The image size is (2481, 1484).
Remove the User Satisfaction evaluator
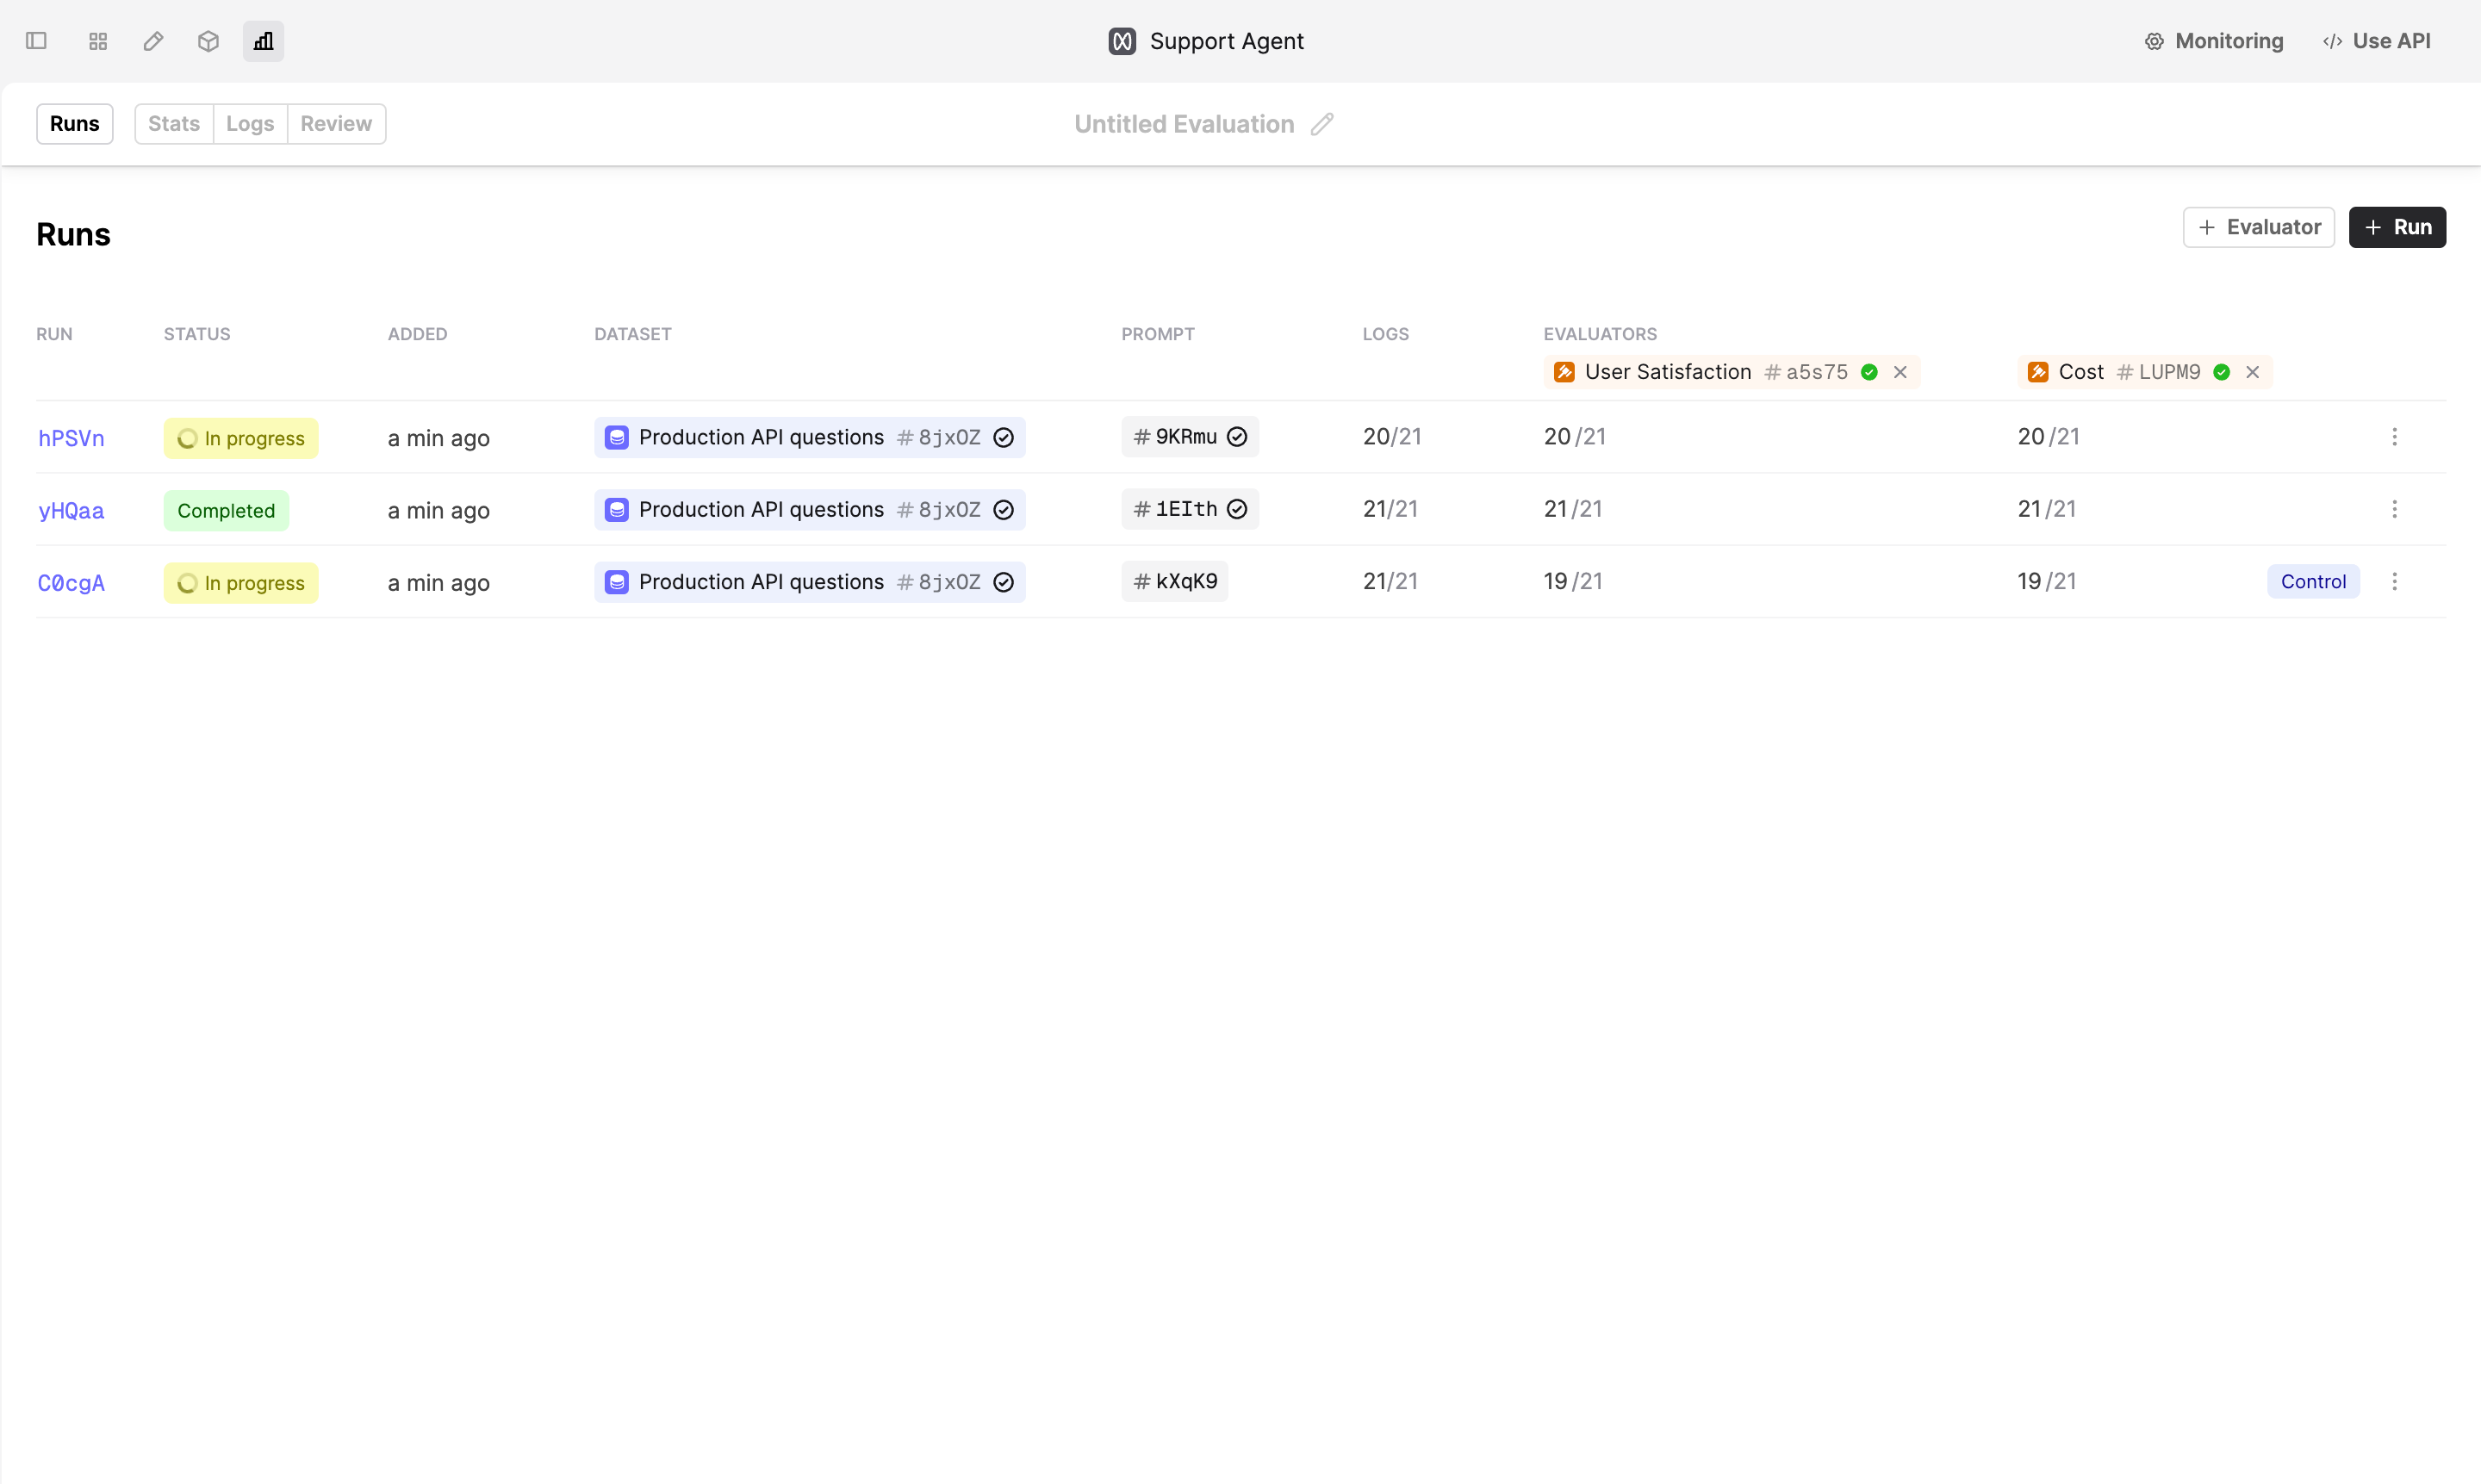pyautogui.click(x=1900, y=372)
